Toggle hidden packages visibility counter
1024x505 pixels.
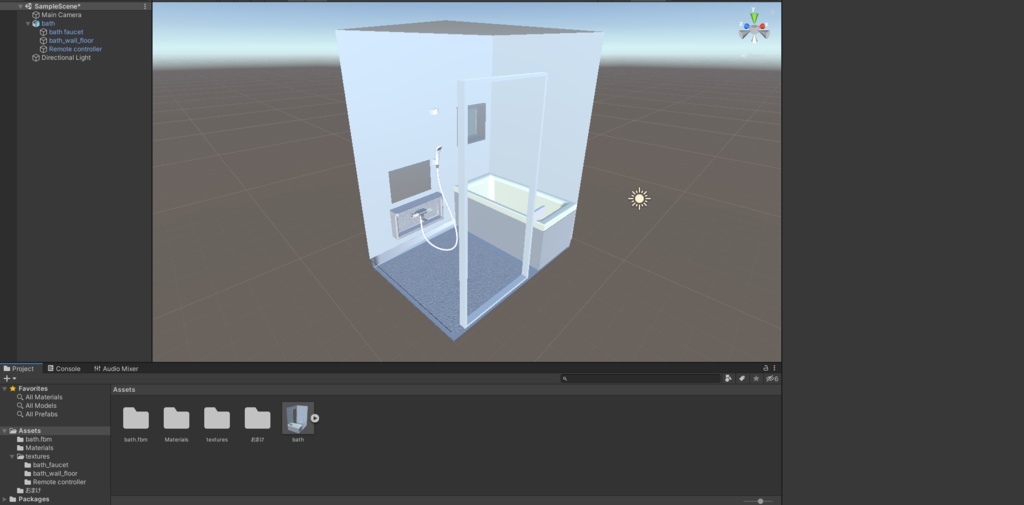(772, 378)
